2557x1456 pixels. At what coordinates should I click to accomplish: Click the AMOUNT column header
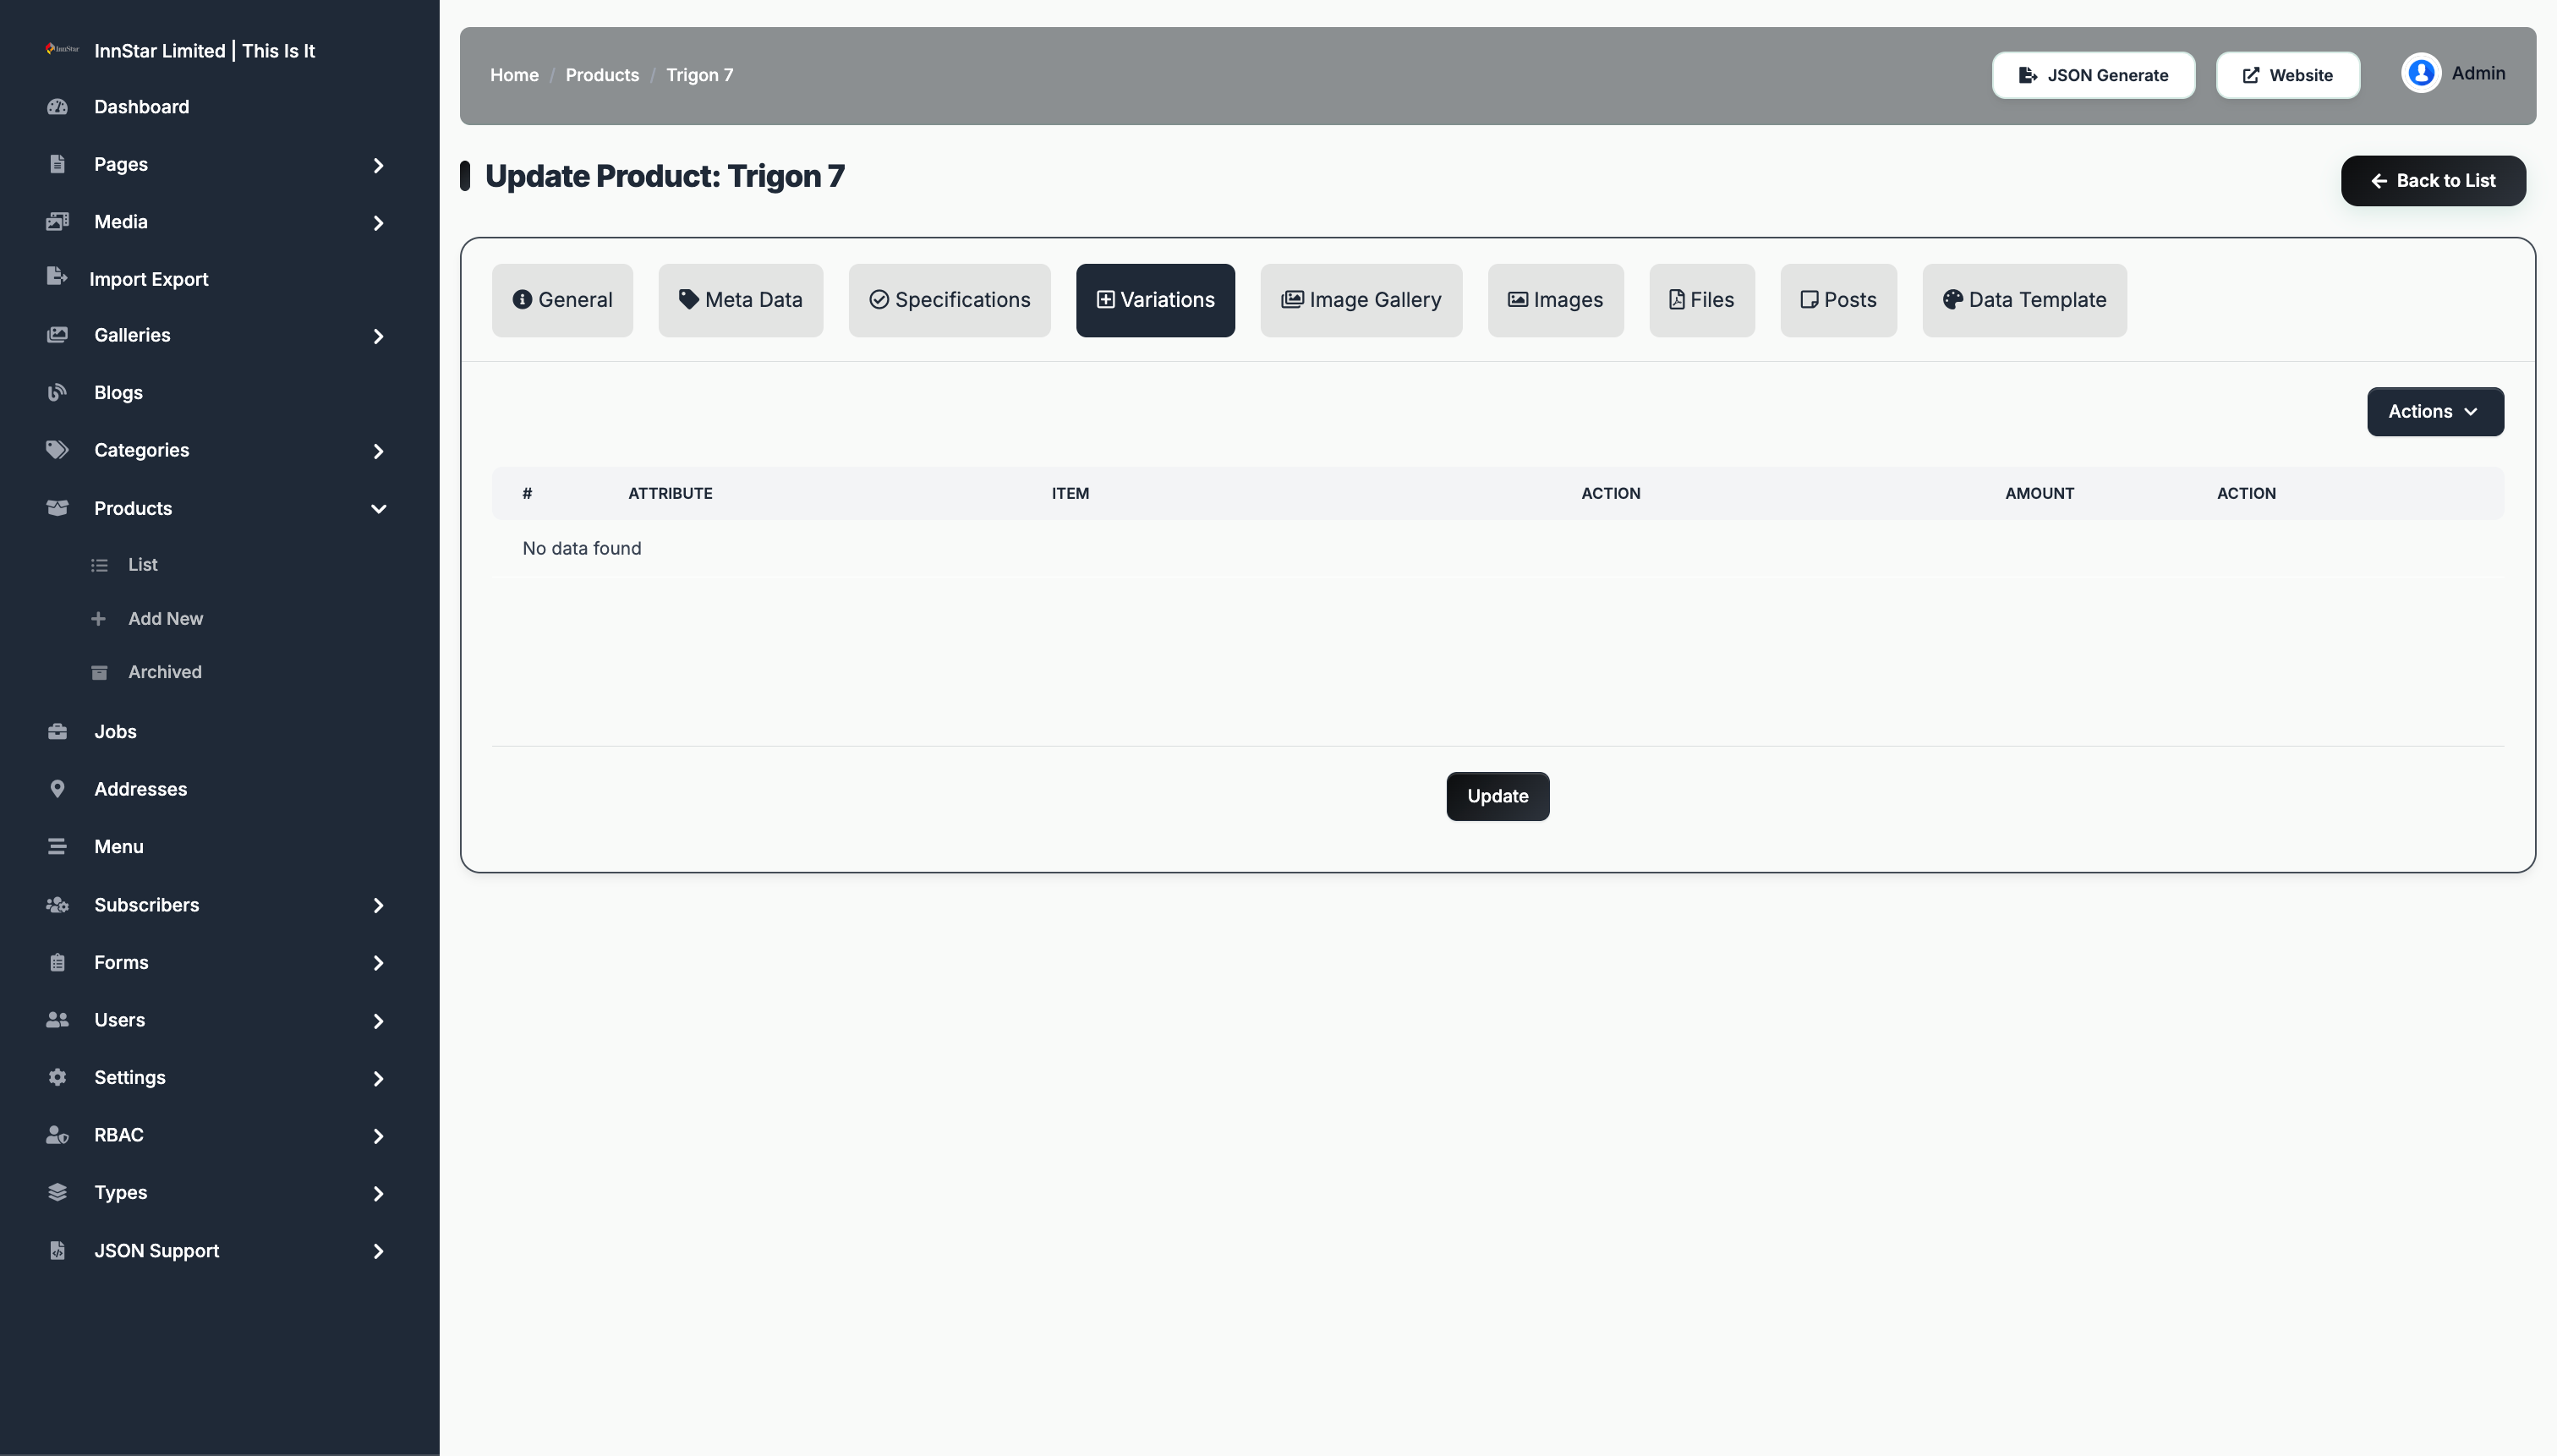(2039, 493)
